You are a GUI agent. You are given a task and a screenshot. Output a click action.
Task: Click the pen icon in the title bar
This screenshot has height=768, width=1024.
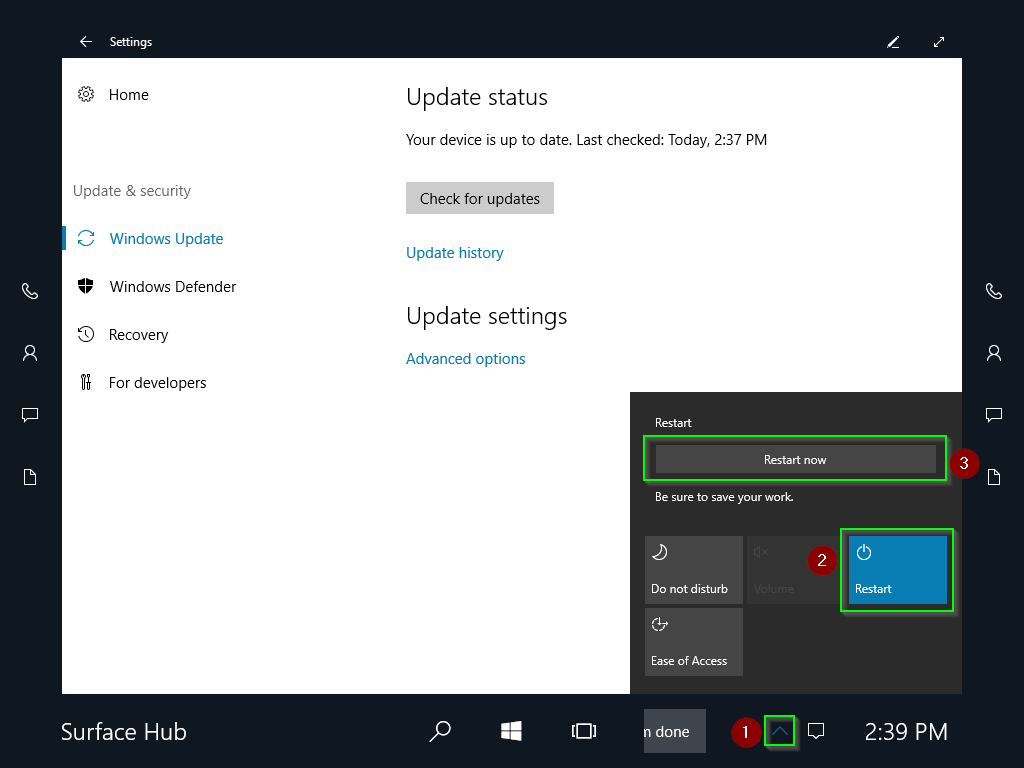coord(893,42)
